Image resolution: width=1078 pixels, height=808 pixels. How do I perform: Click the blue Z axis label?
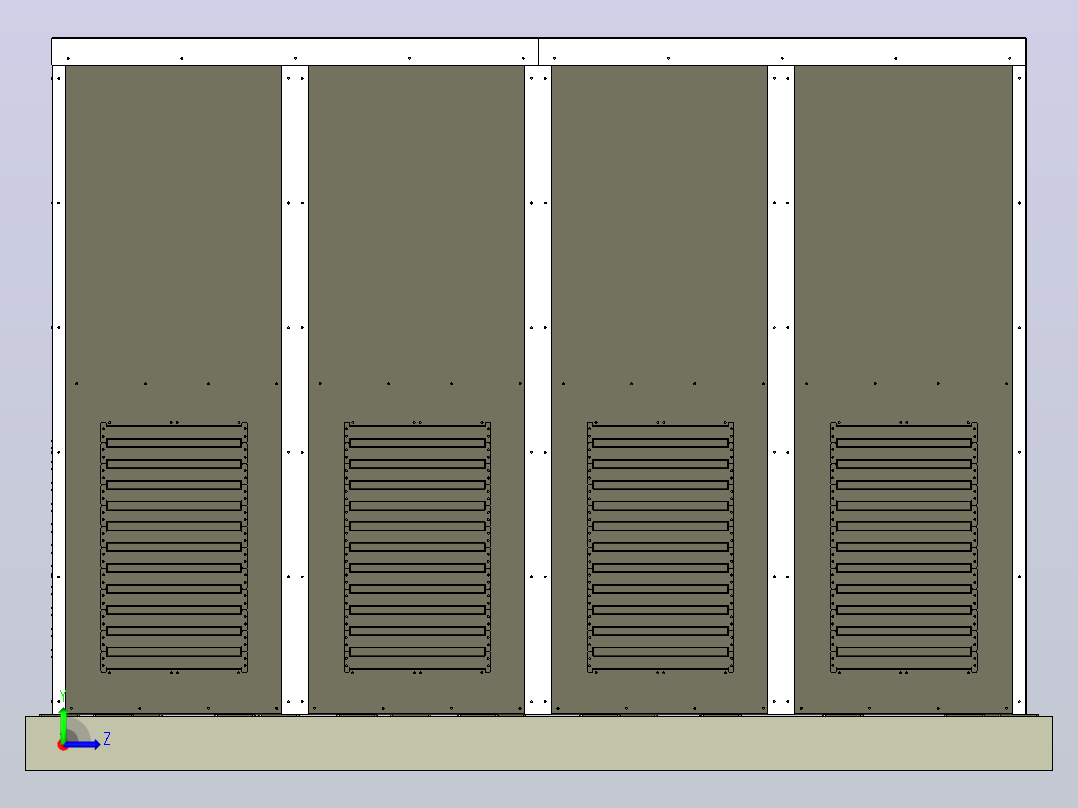click(x=107, y=739)
